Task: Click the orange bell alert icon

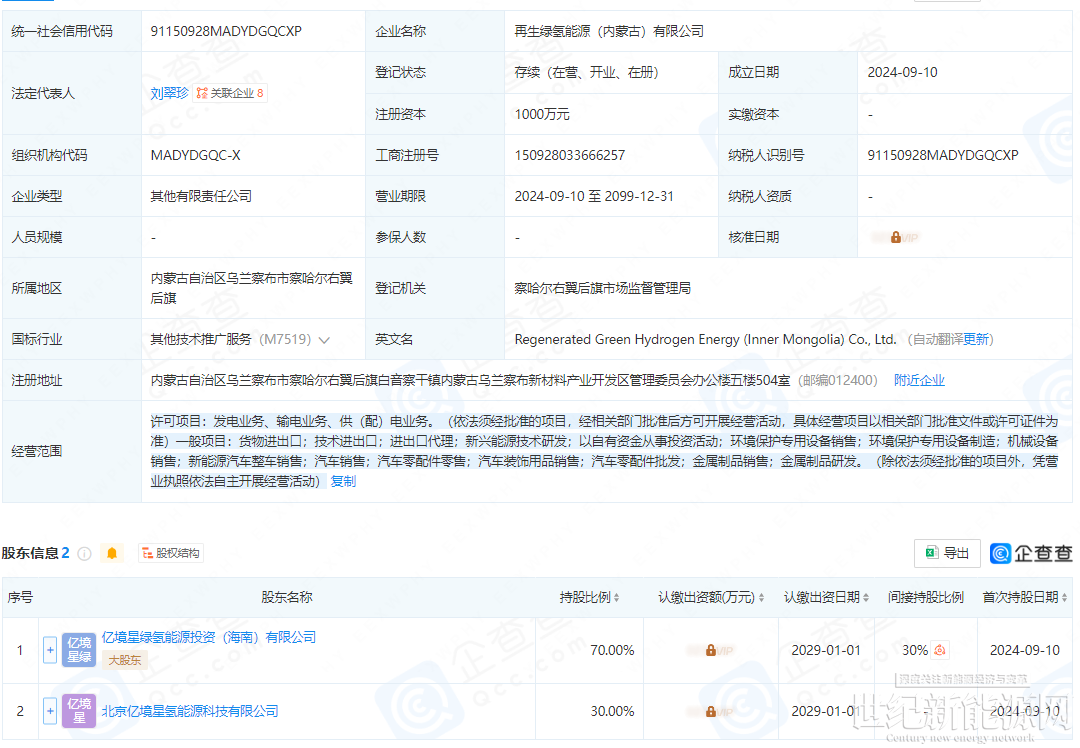Action: coord(112,553)
